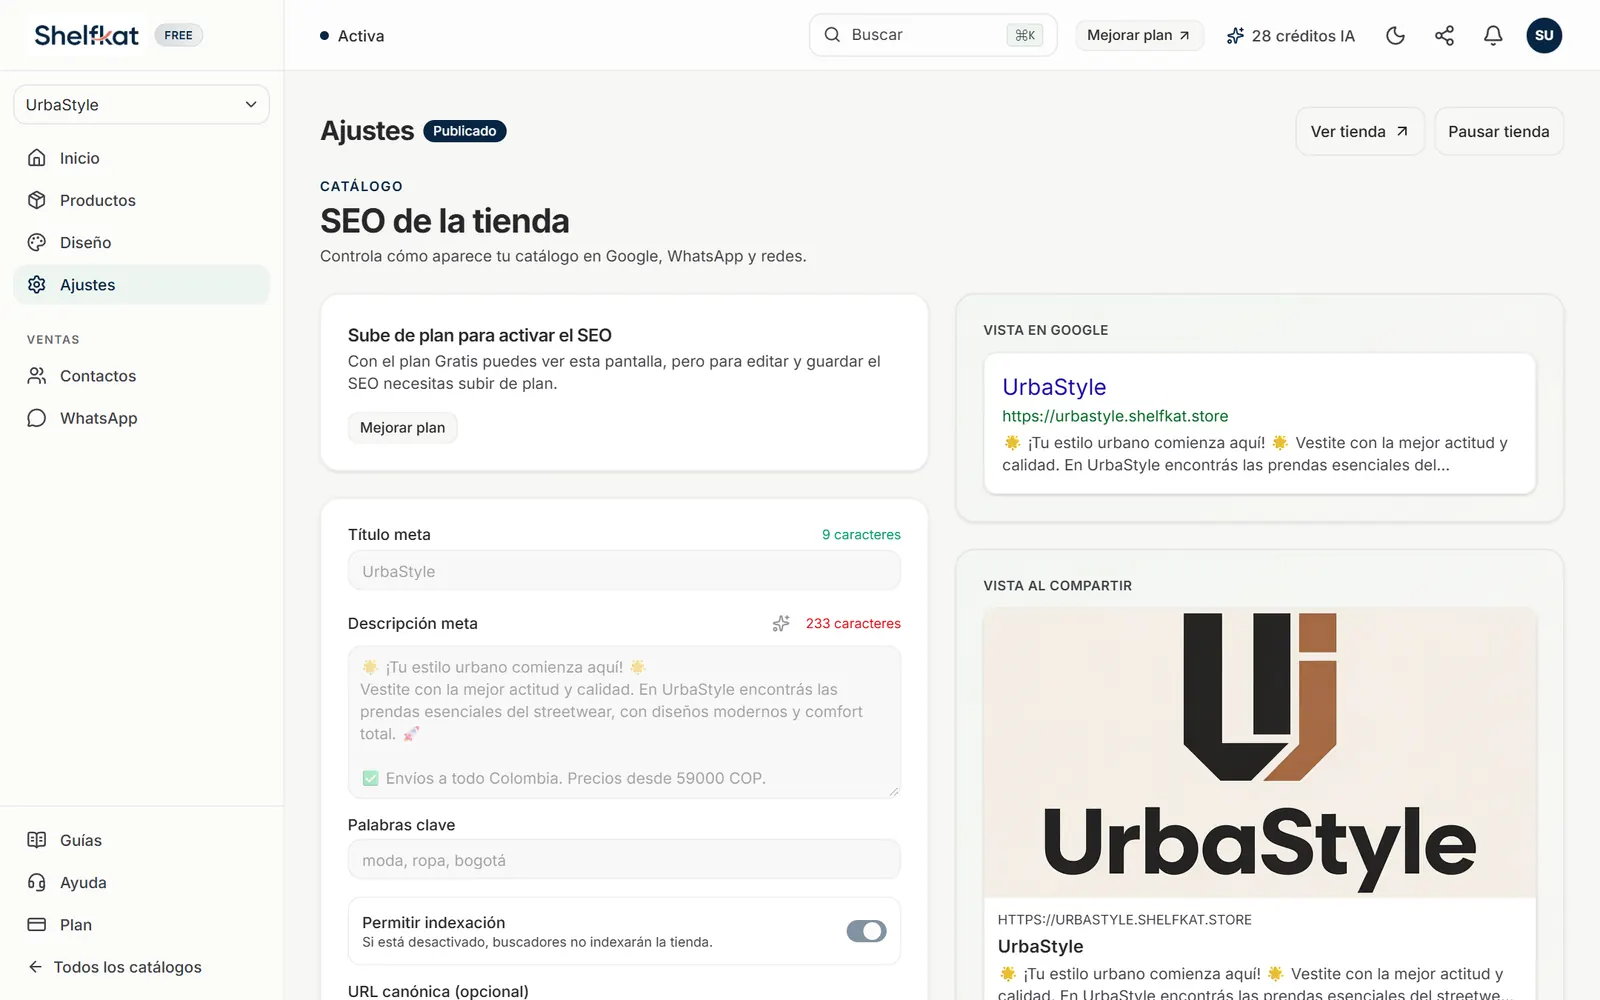Open notifications bell

tap(1493, 35)
